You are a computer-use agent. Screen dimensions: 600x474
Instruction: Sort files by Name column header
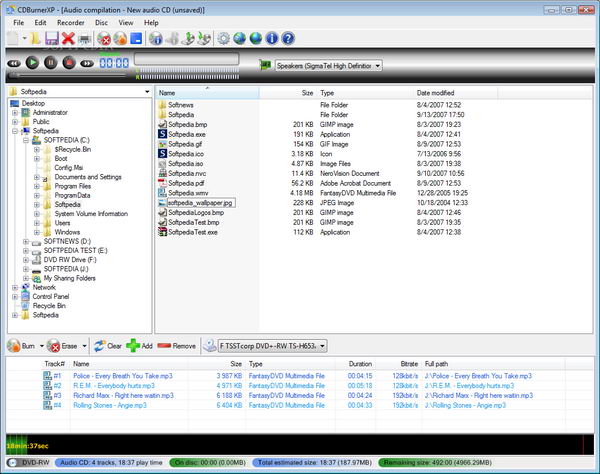pyautogui.click(x=207, y=93)
